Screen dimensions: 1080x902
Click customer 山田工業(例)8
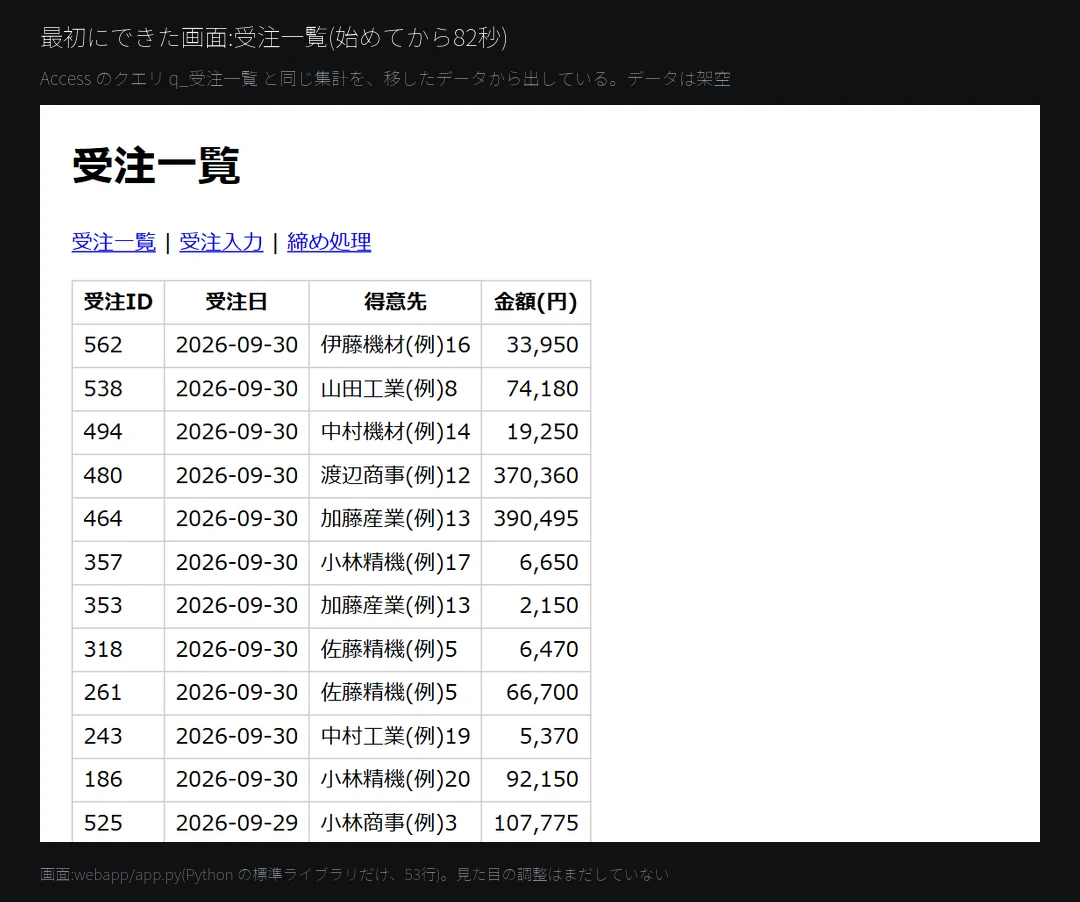[395, 388]
